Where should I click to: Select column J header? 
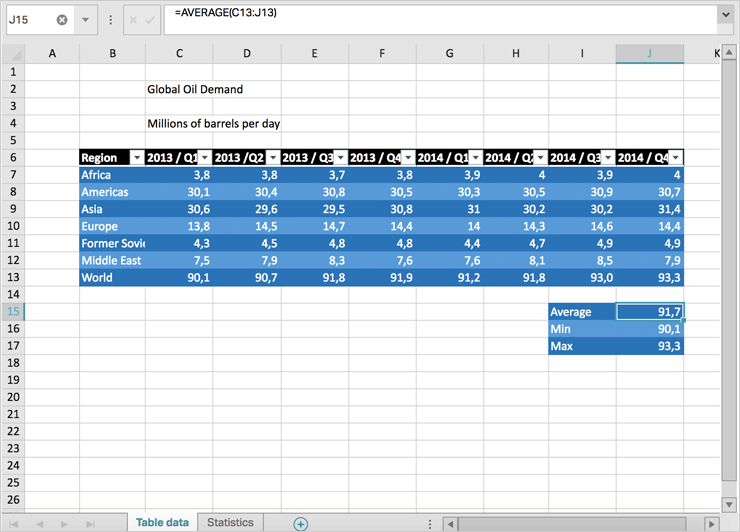point(650,53)
